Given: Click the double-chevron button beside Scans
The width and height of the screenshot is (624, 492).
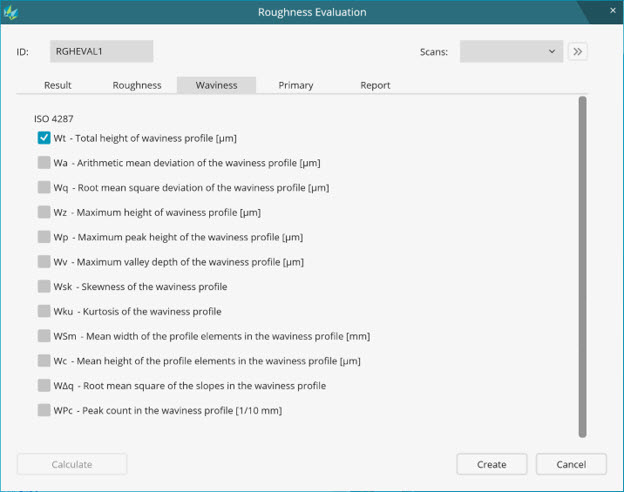Looking at the screenshot, I should tap(577, 52).
